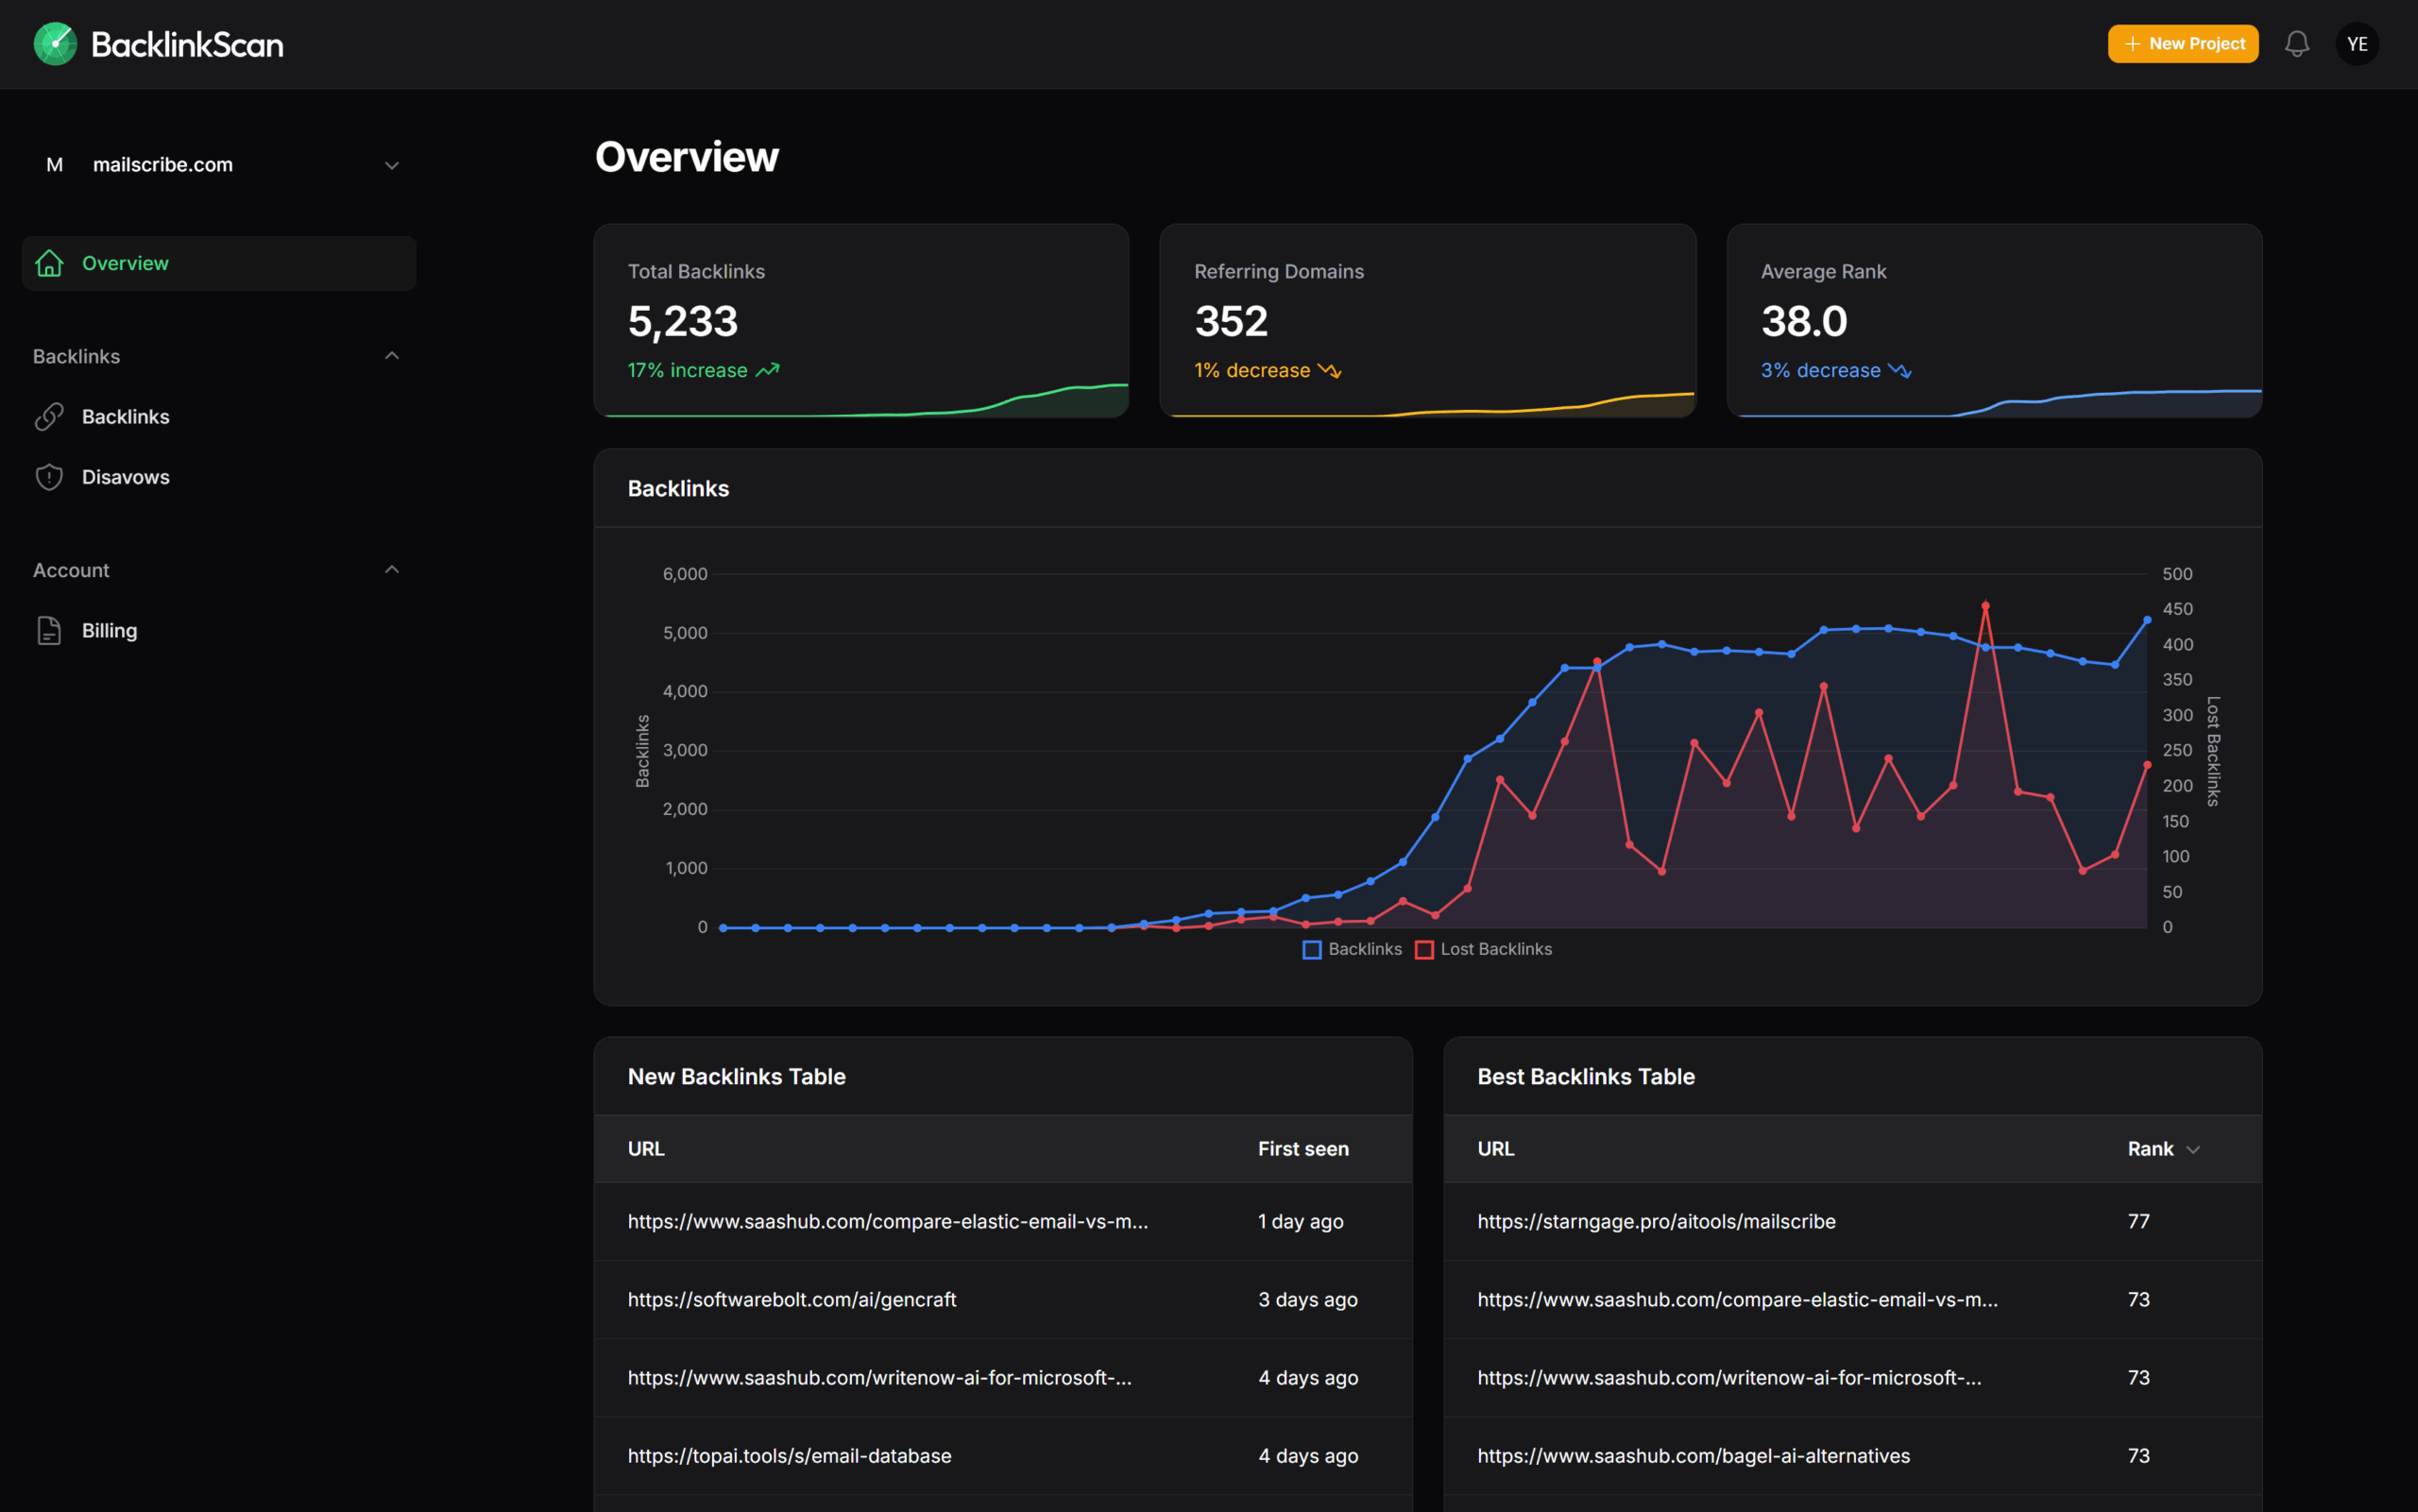Click the red Lost Backlinks legend swatch
The width and height of the screenshot is (2418, 1512).
click(1424, 950)
